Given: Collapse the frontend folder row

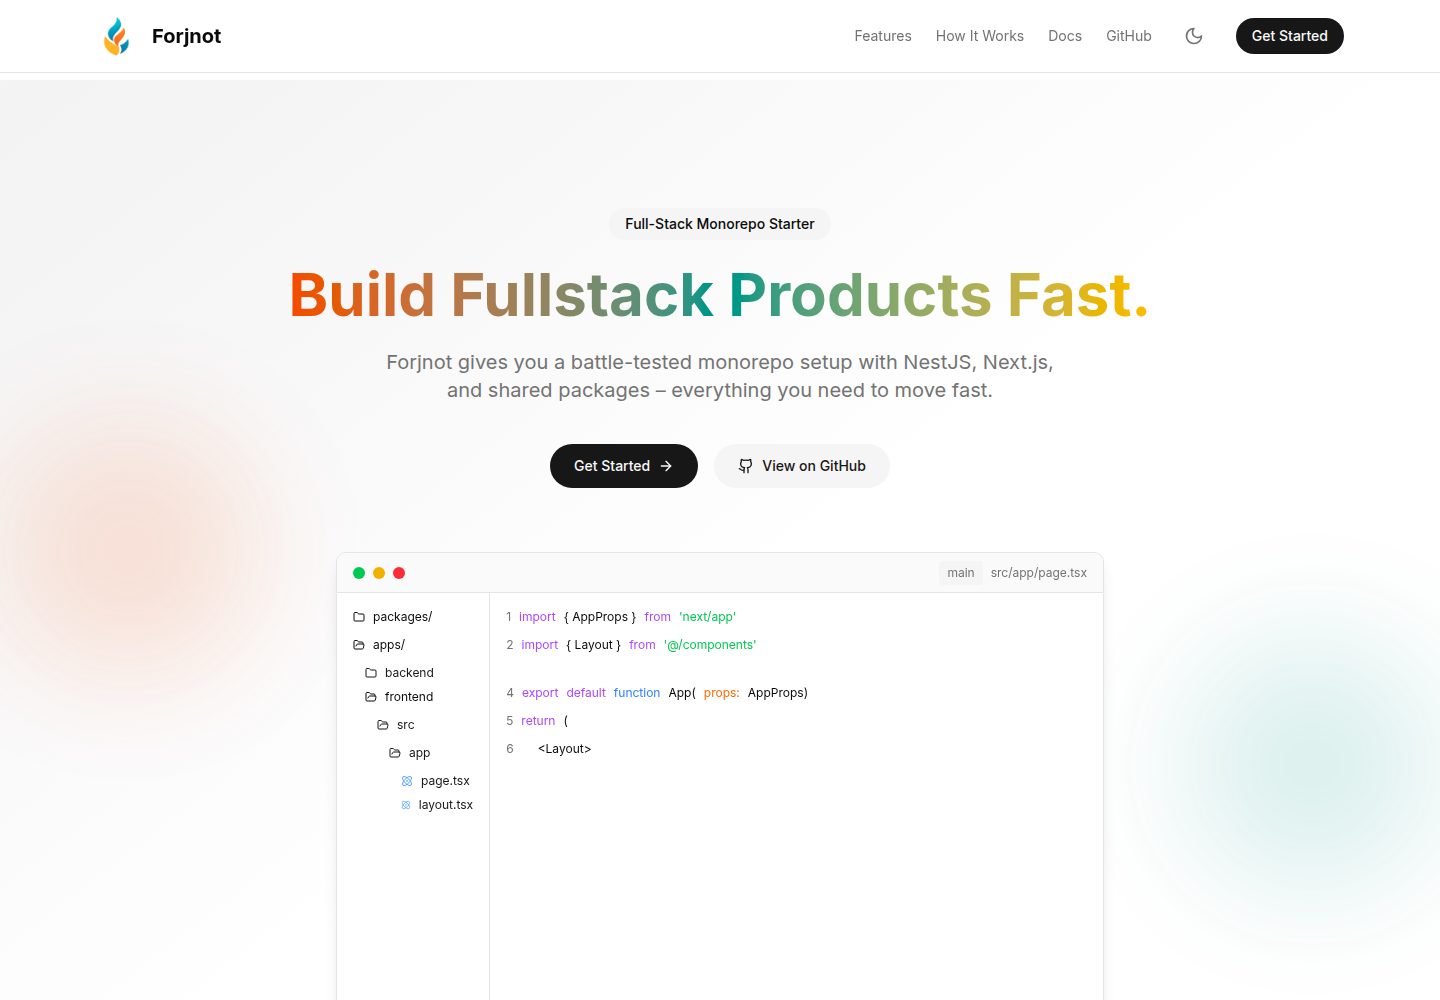Looking at the screenshot, I should pos(419,697).
